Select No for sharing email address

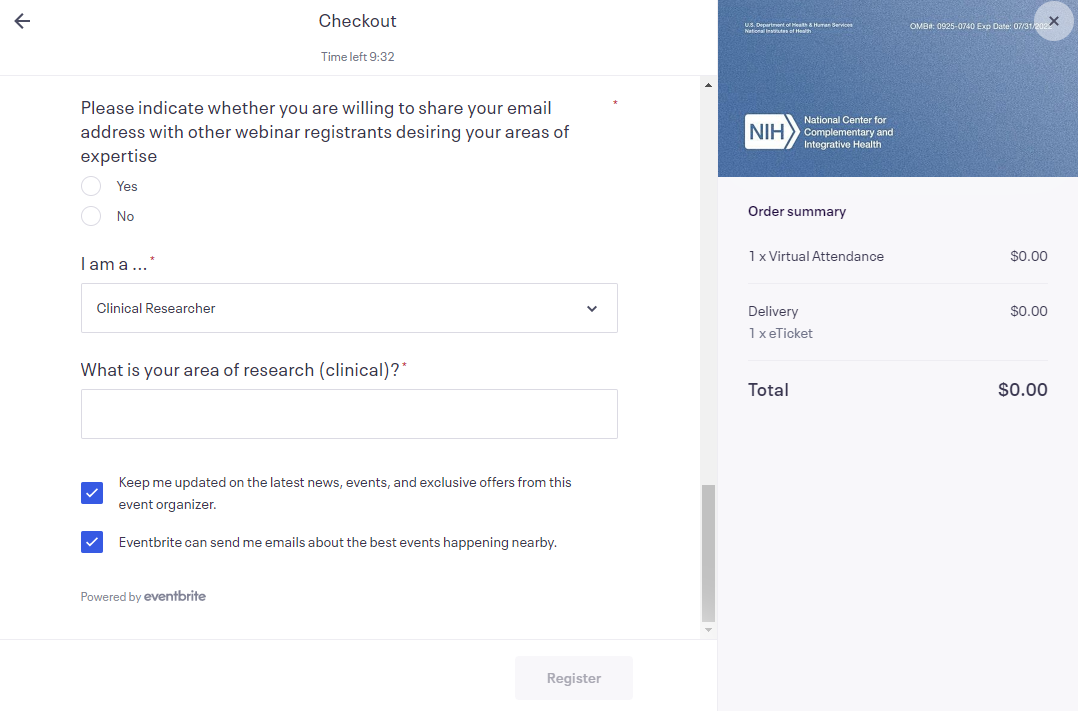(91, 216)
